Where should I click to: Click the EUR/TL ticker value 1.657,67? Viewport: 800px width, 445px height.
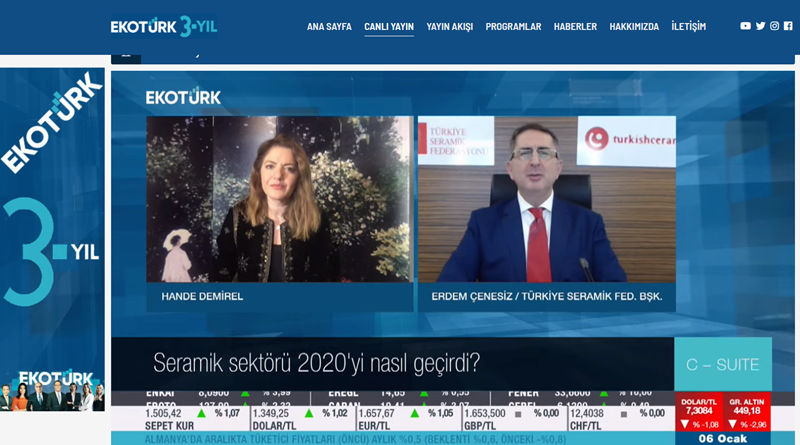(377, 413)
